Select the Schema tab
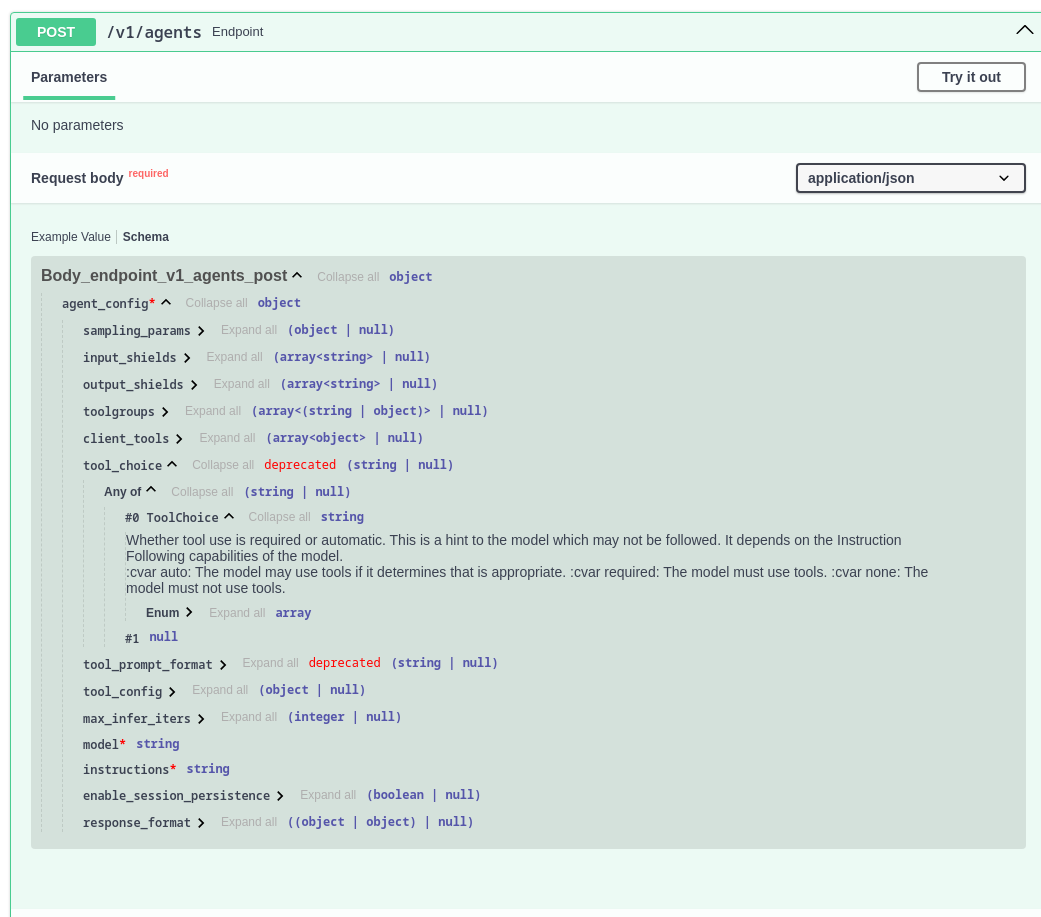 (x=145, y=237)
